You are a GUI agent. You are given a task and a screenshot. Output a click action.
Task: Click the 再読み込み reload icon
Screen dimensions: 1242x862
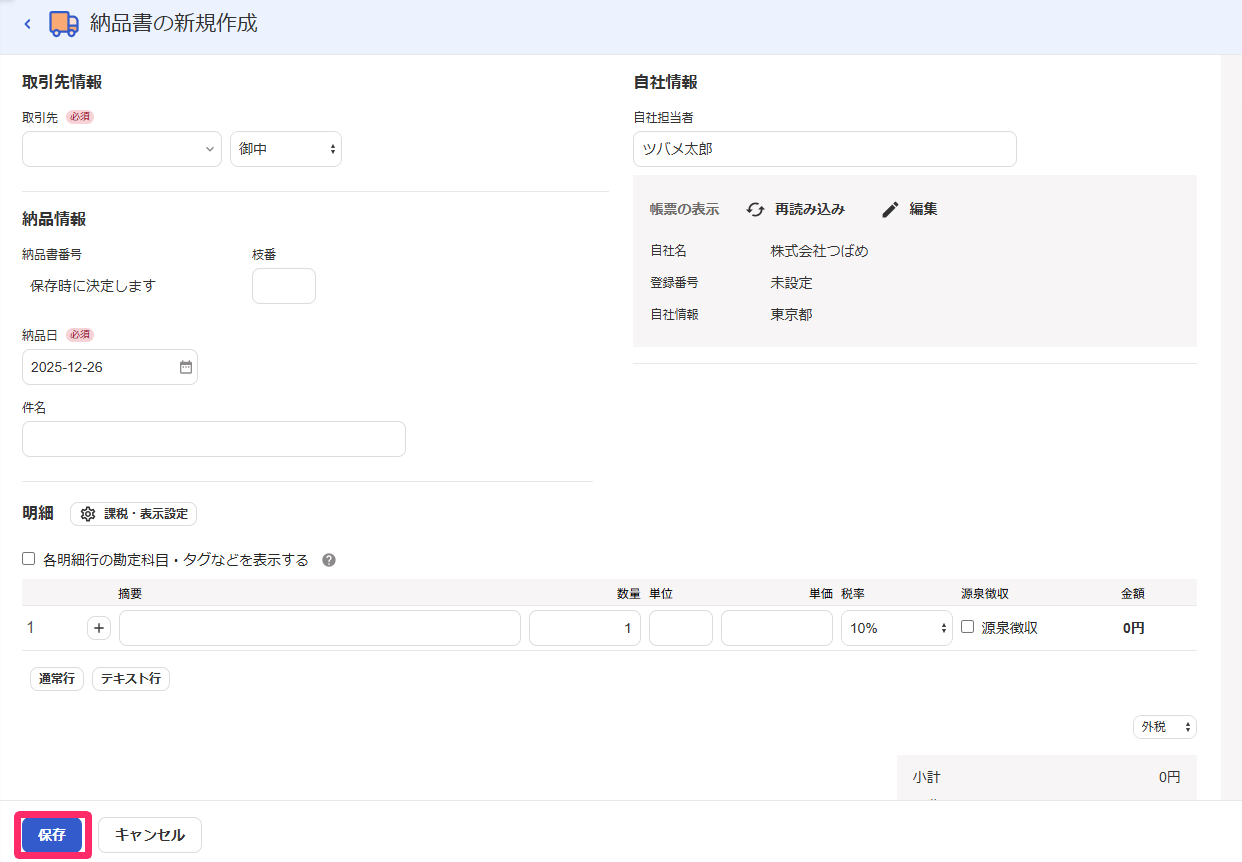(x=756, y=209)
